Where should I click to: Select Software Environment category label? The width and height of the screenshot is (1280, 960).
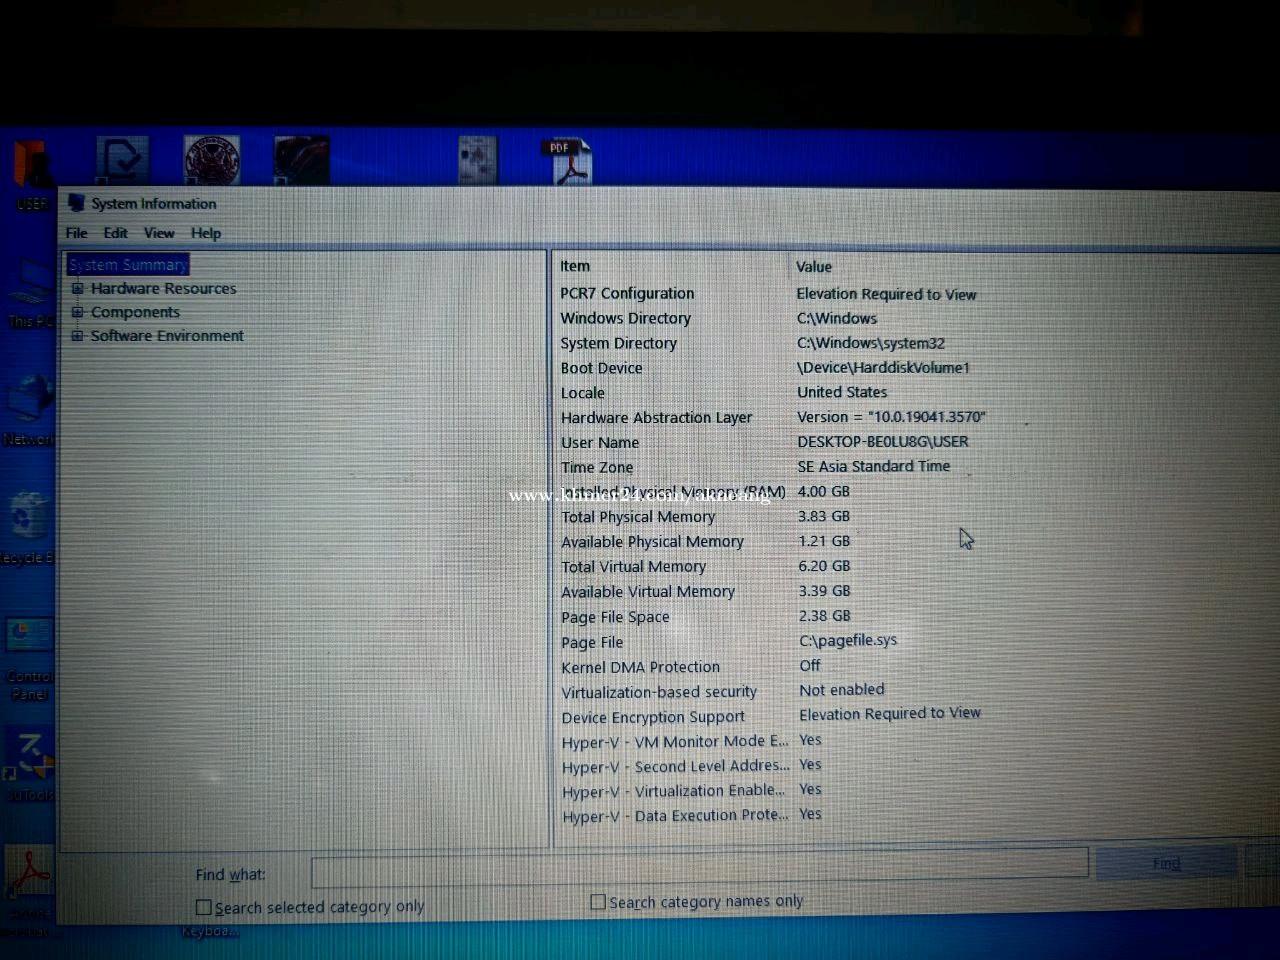(x=167, y=336)
